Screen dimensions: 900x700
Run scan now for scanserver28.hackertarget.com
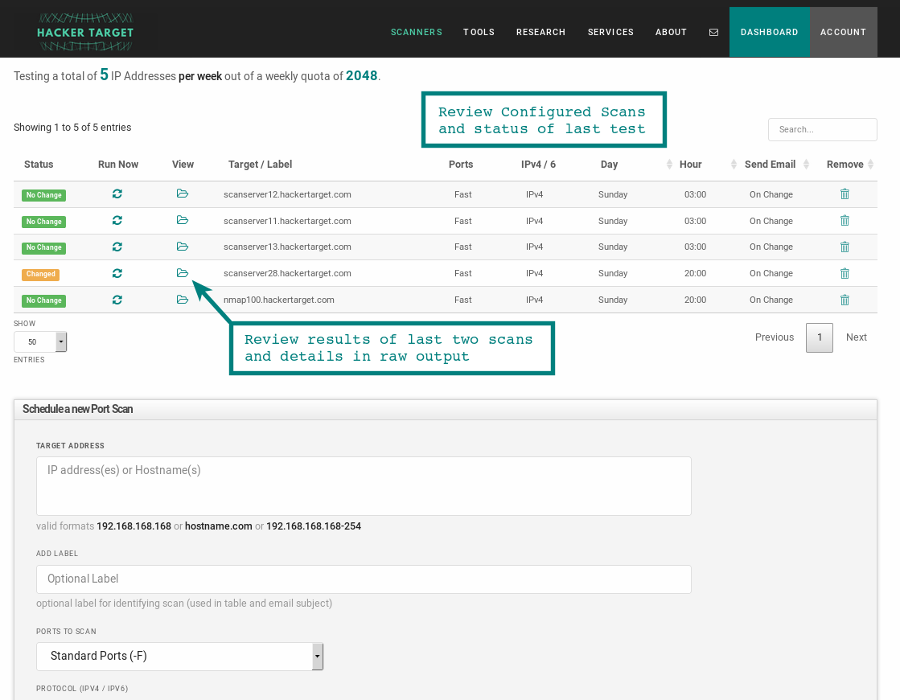[x=117, y=273]
